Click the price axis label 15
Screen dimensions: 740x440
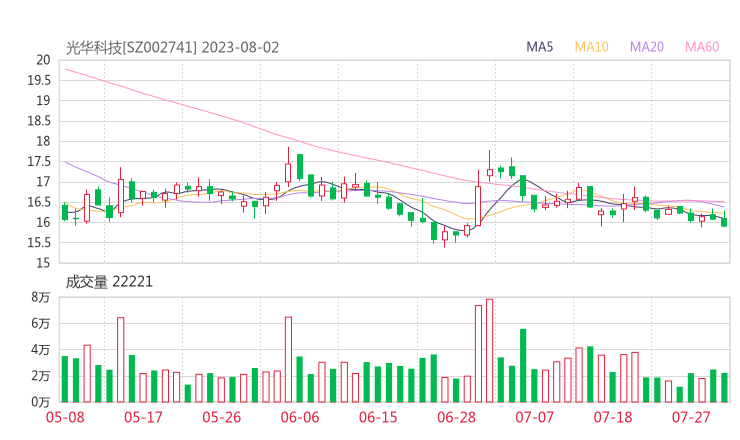[43, 263]
